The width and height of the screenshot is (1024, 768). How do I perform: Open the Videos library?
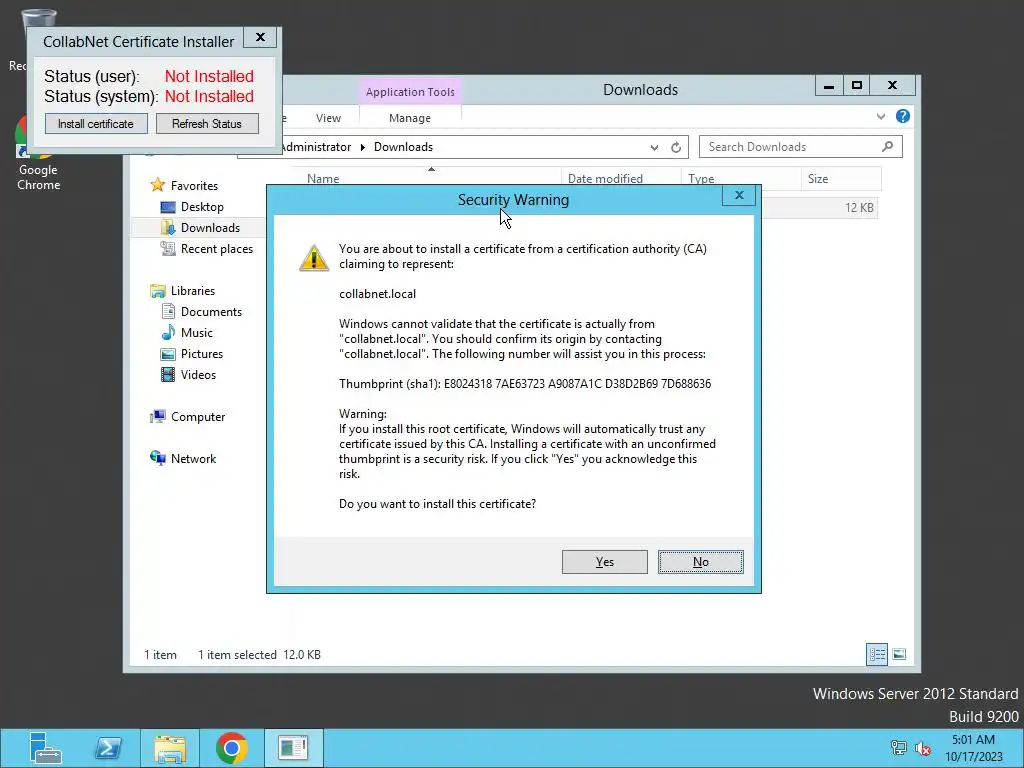click(x=198, y=375)
